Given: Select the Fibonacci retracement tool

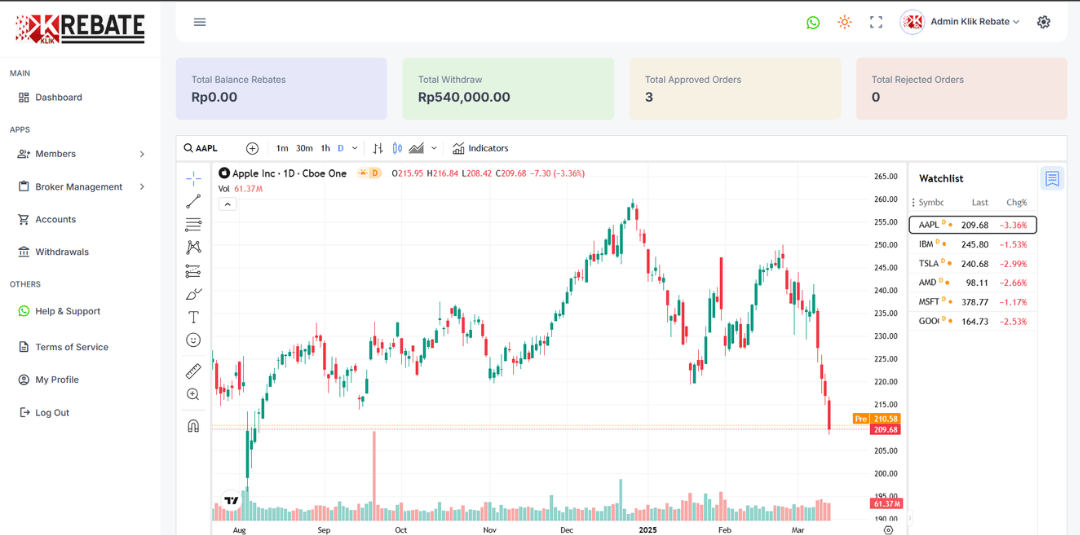Looking at the screenshot, I should [x=193, y=224].
